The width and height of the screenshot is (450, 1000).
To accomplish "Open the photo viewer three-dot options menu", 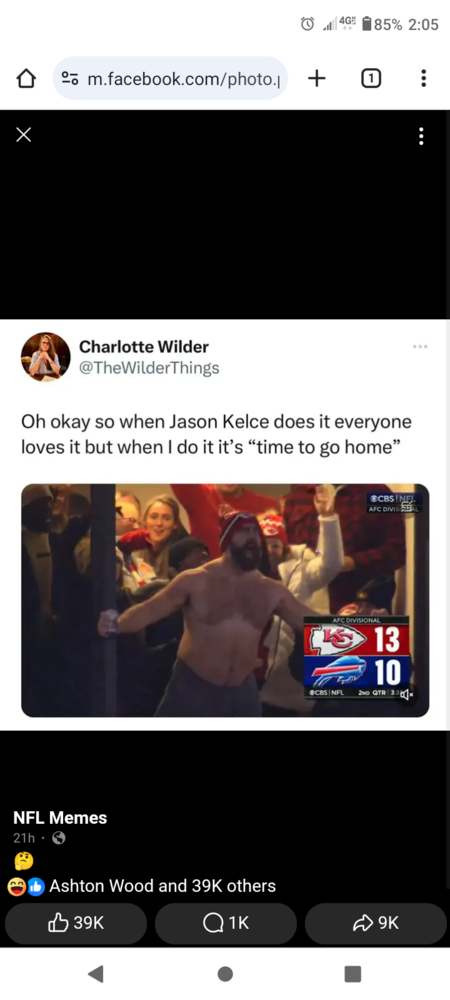I will pyautogui.click(x=421, y=135).
